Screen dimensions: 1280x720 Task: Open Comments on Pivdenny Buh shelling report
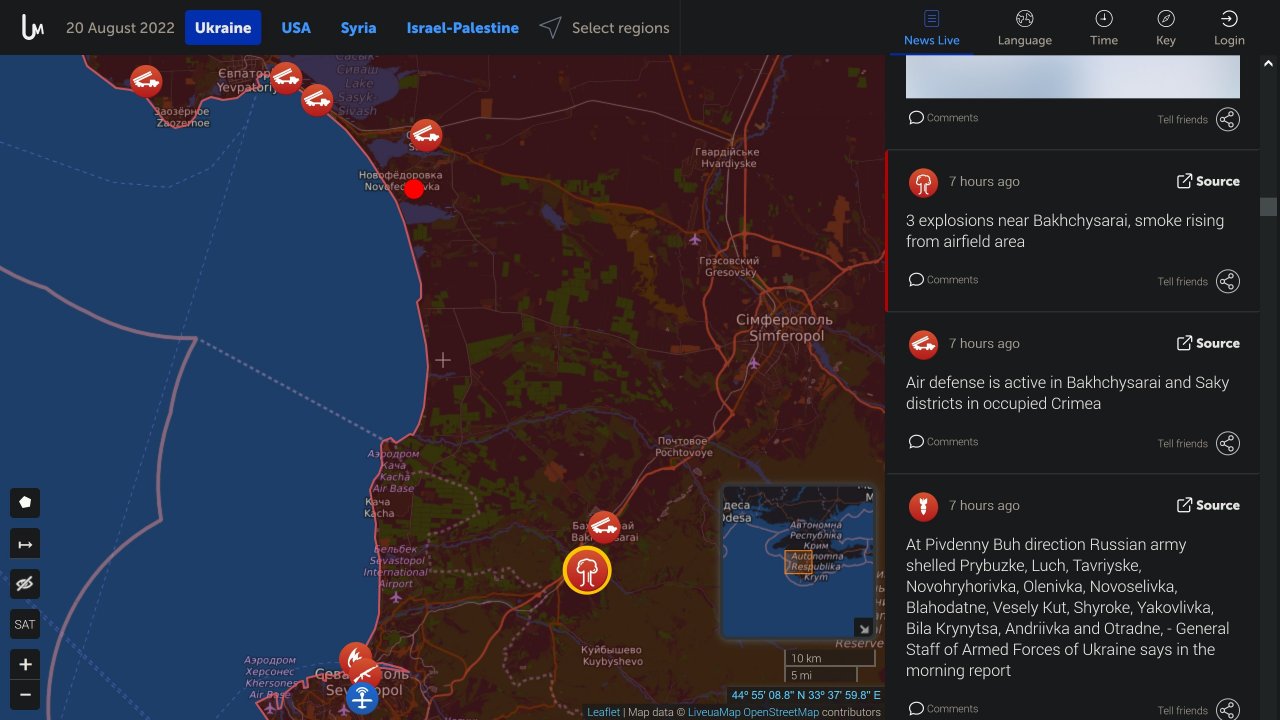tap(943, 709)
